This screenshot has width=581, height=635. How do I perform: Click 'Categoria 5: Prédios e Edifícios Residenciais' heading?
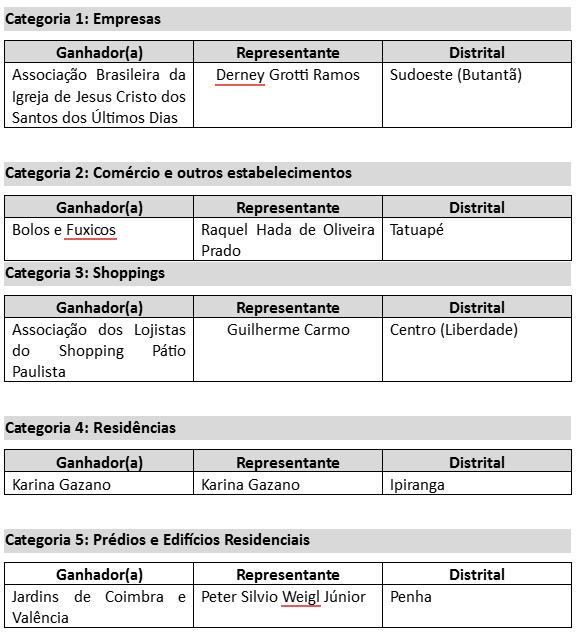(157, 540)
